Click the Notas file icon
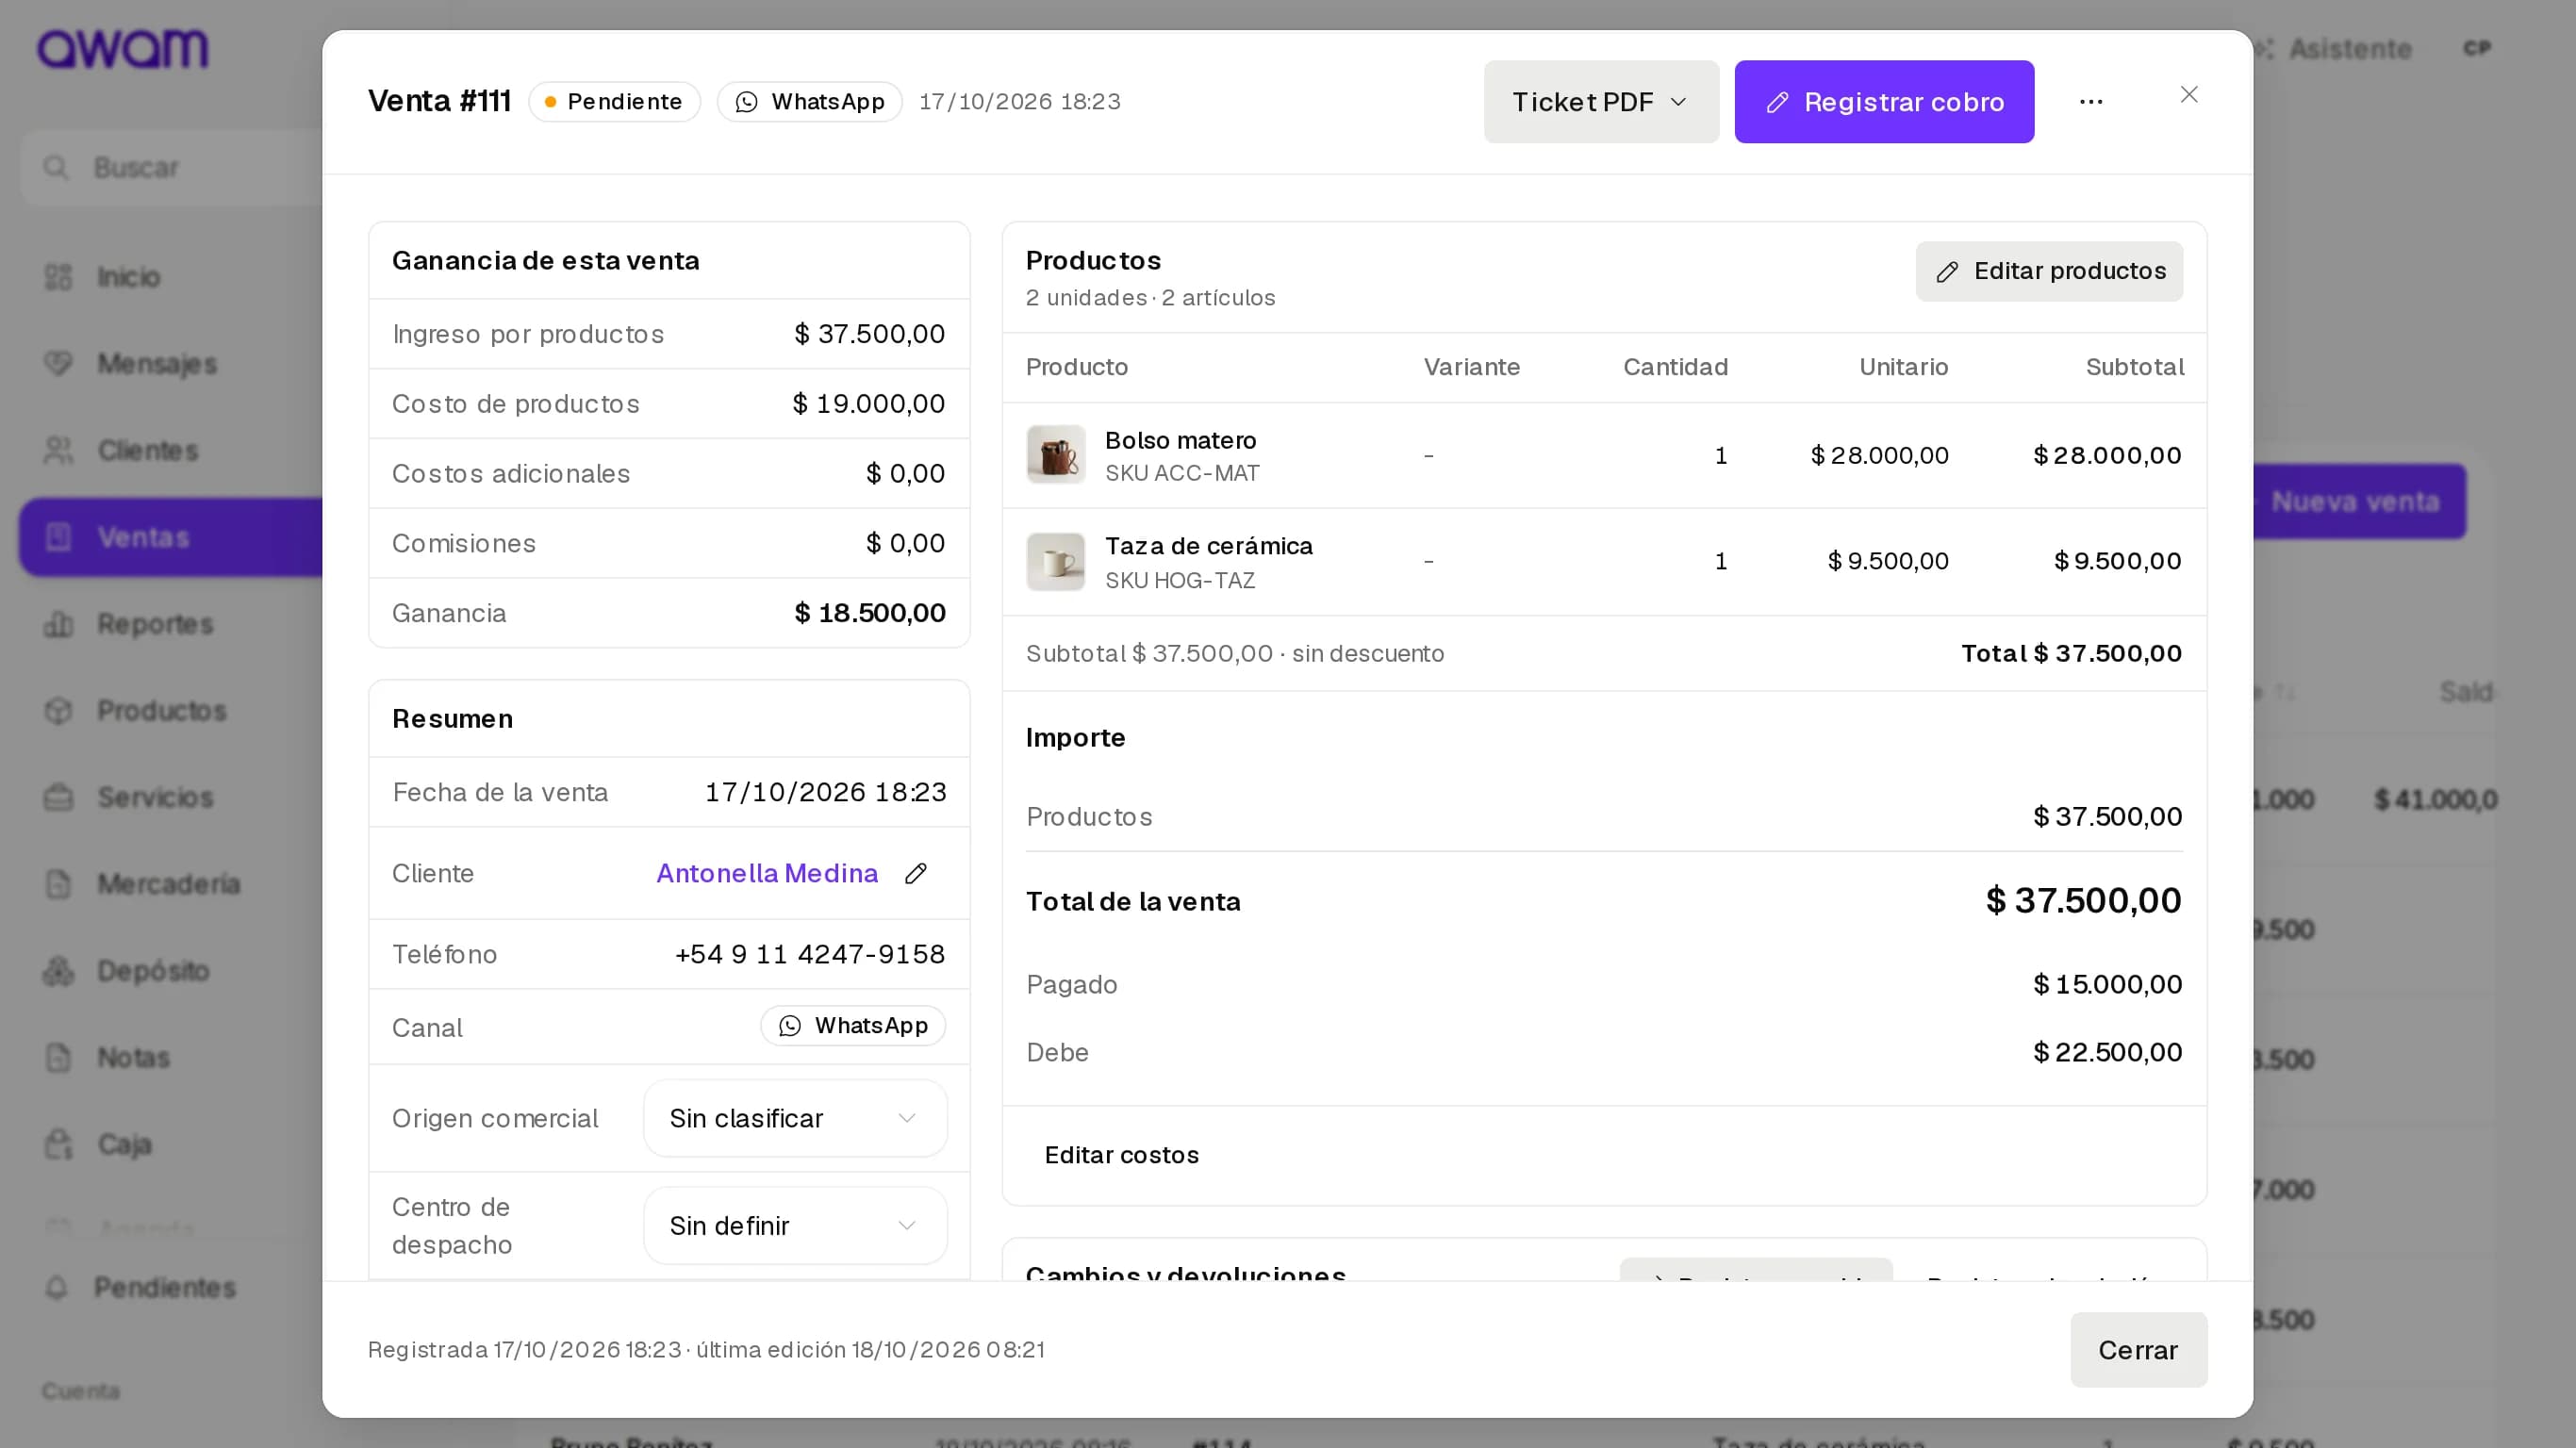Screen dimensions: 2576x1448 point(59,1058)
